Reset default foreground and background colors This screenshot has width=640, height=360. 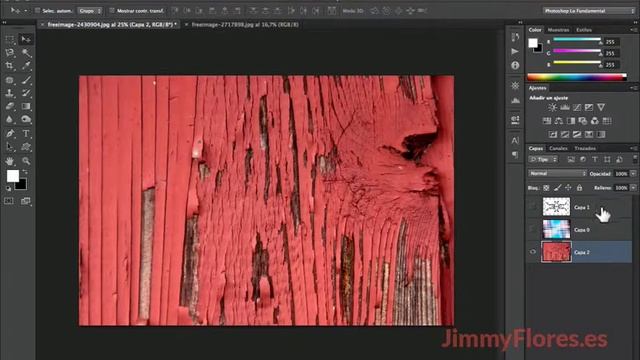pyautogui.click(x=9, y=189)
